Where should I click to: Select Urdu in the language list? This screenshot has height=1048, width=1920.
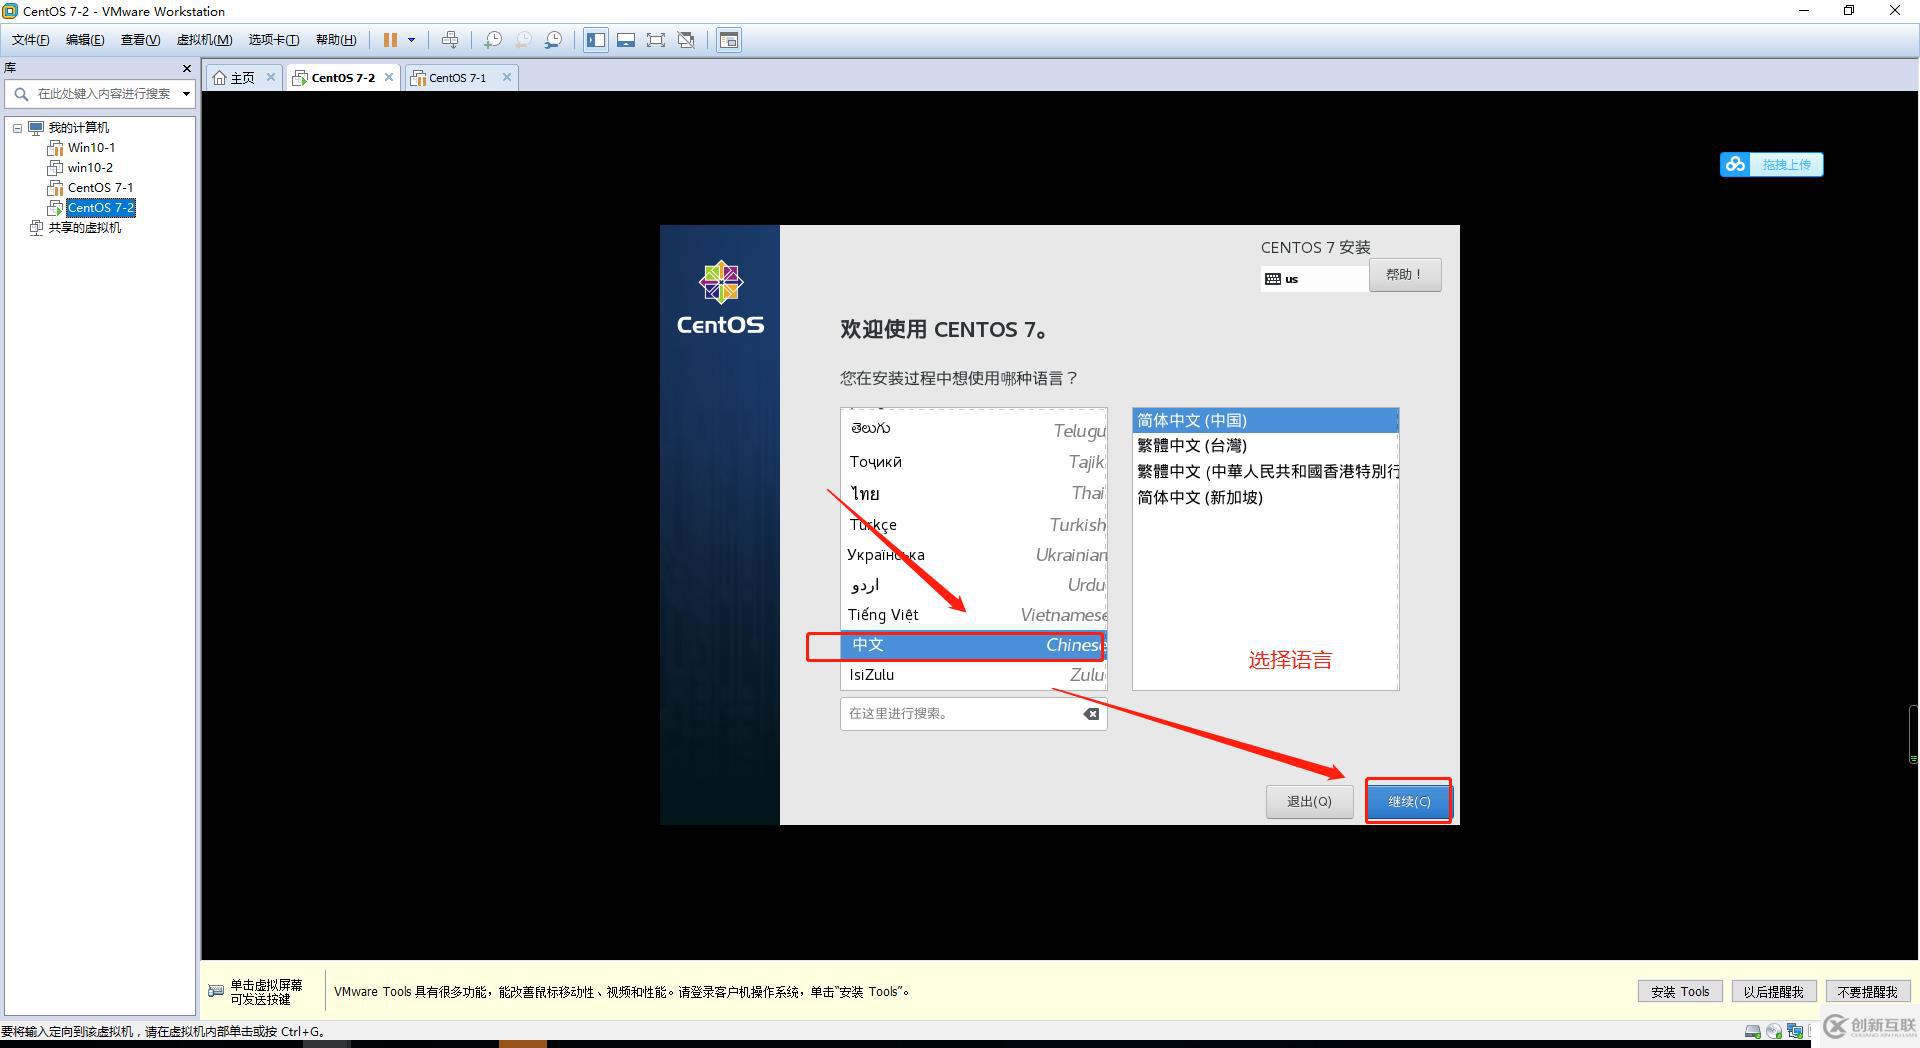coord(973,584)
